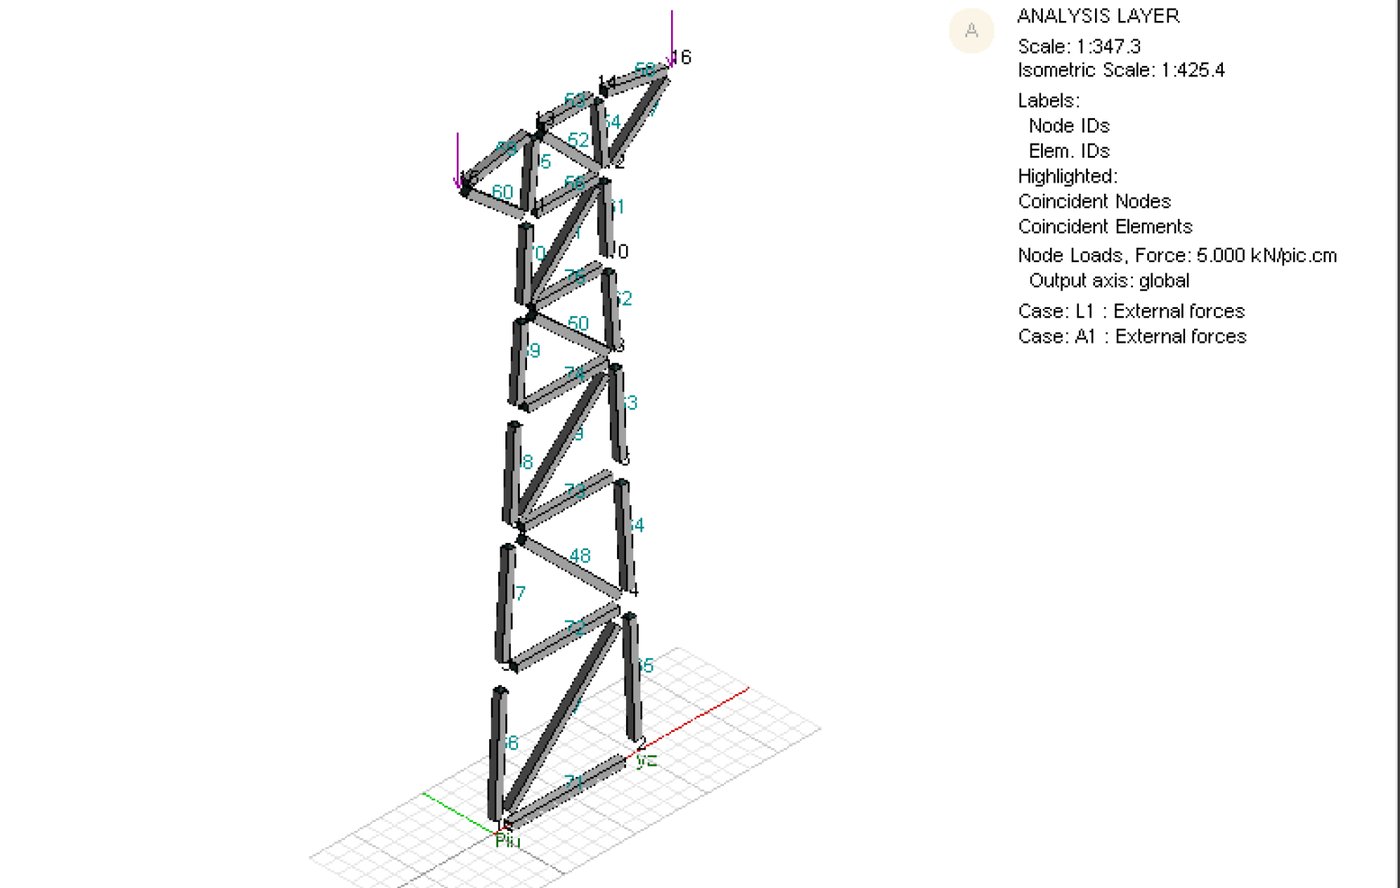Click the 'ANALYSIS LAYER' heading
Screen dimensions: 1400x888
coord(1098,16)
